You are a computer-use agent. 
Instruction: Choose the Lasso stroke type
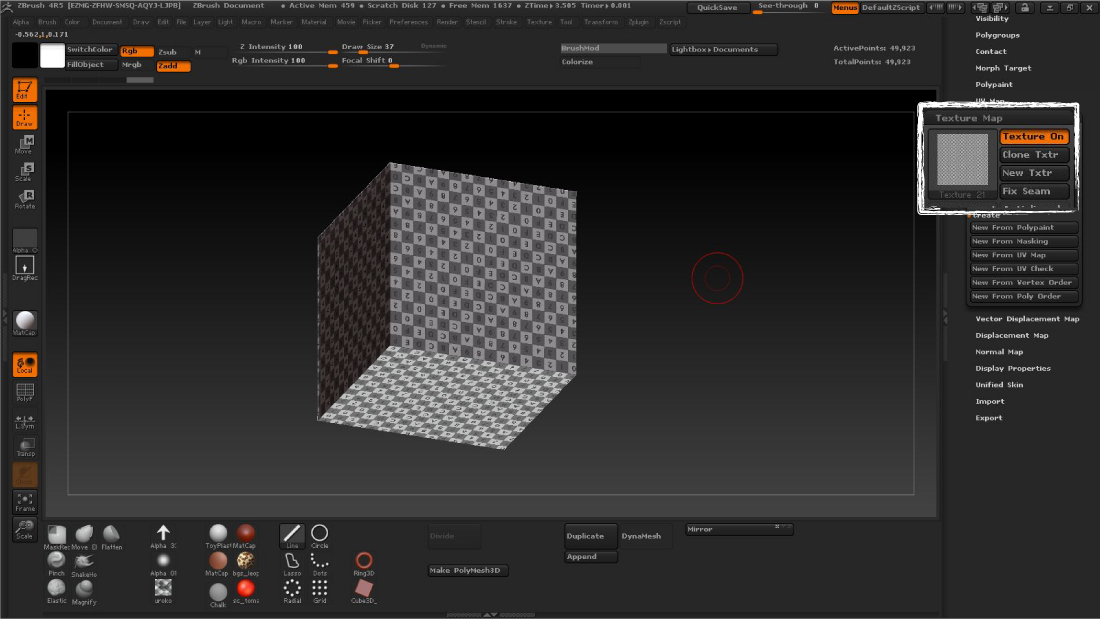point(292,562)
